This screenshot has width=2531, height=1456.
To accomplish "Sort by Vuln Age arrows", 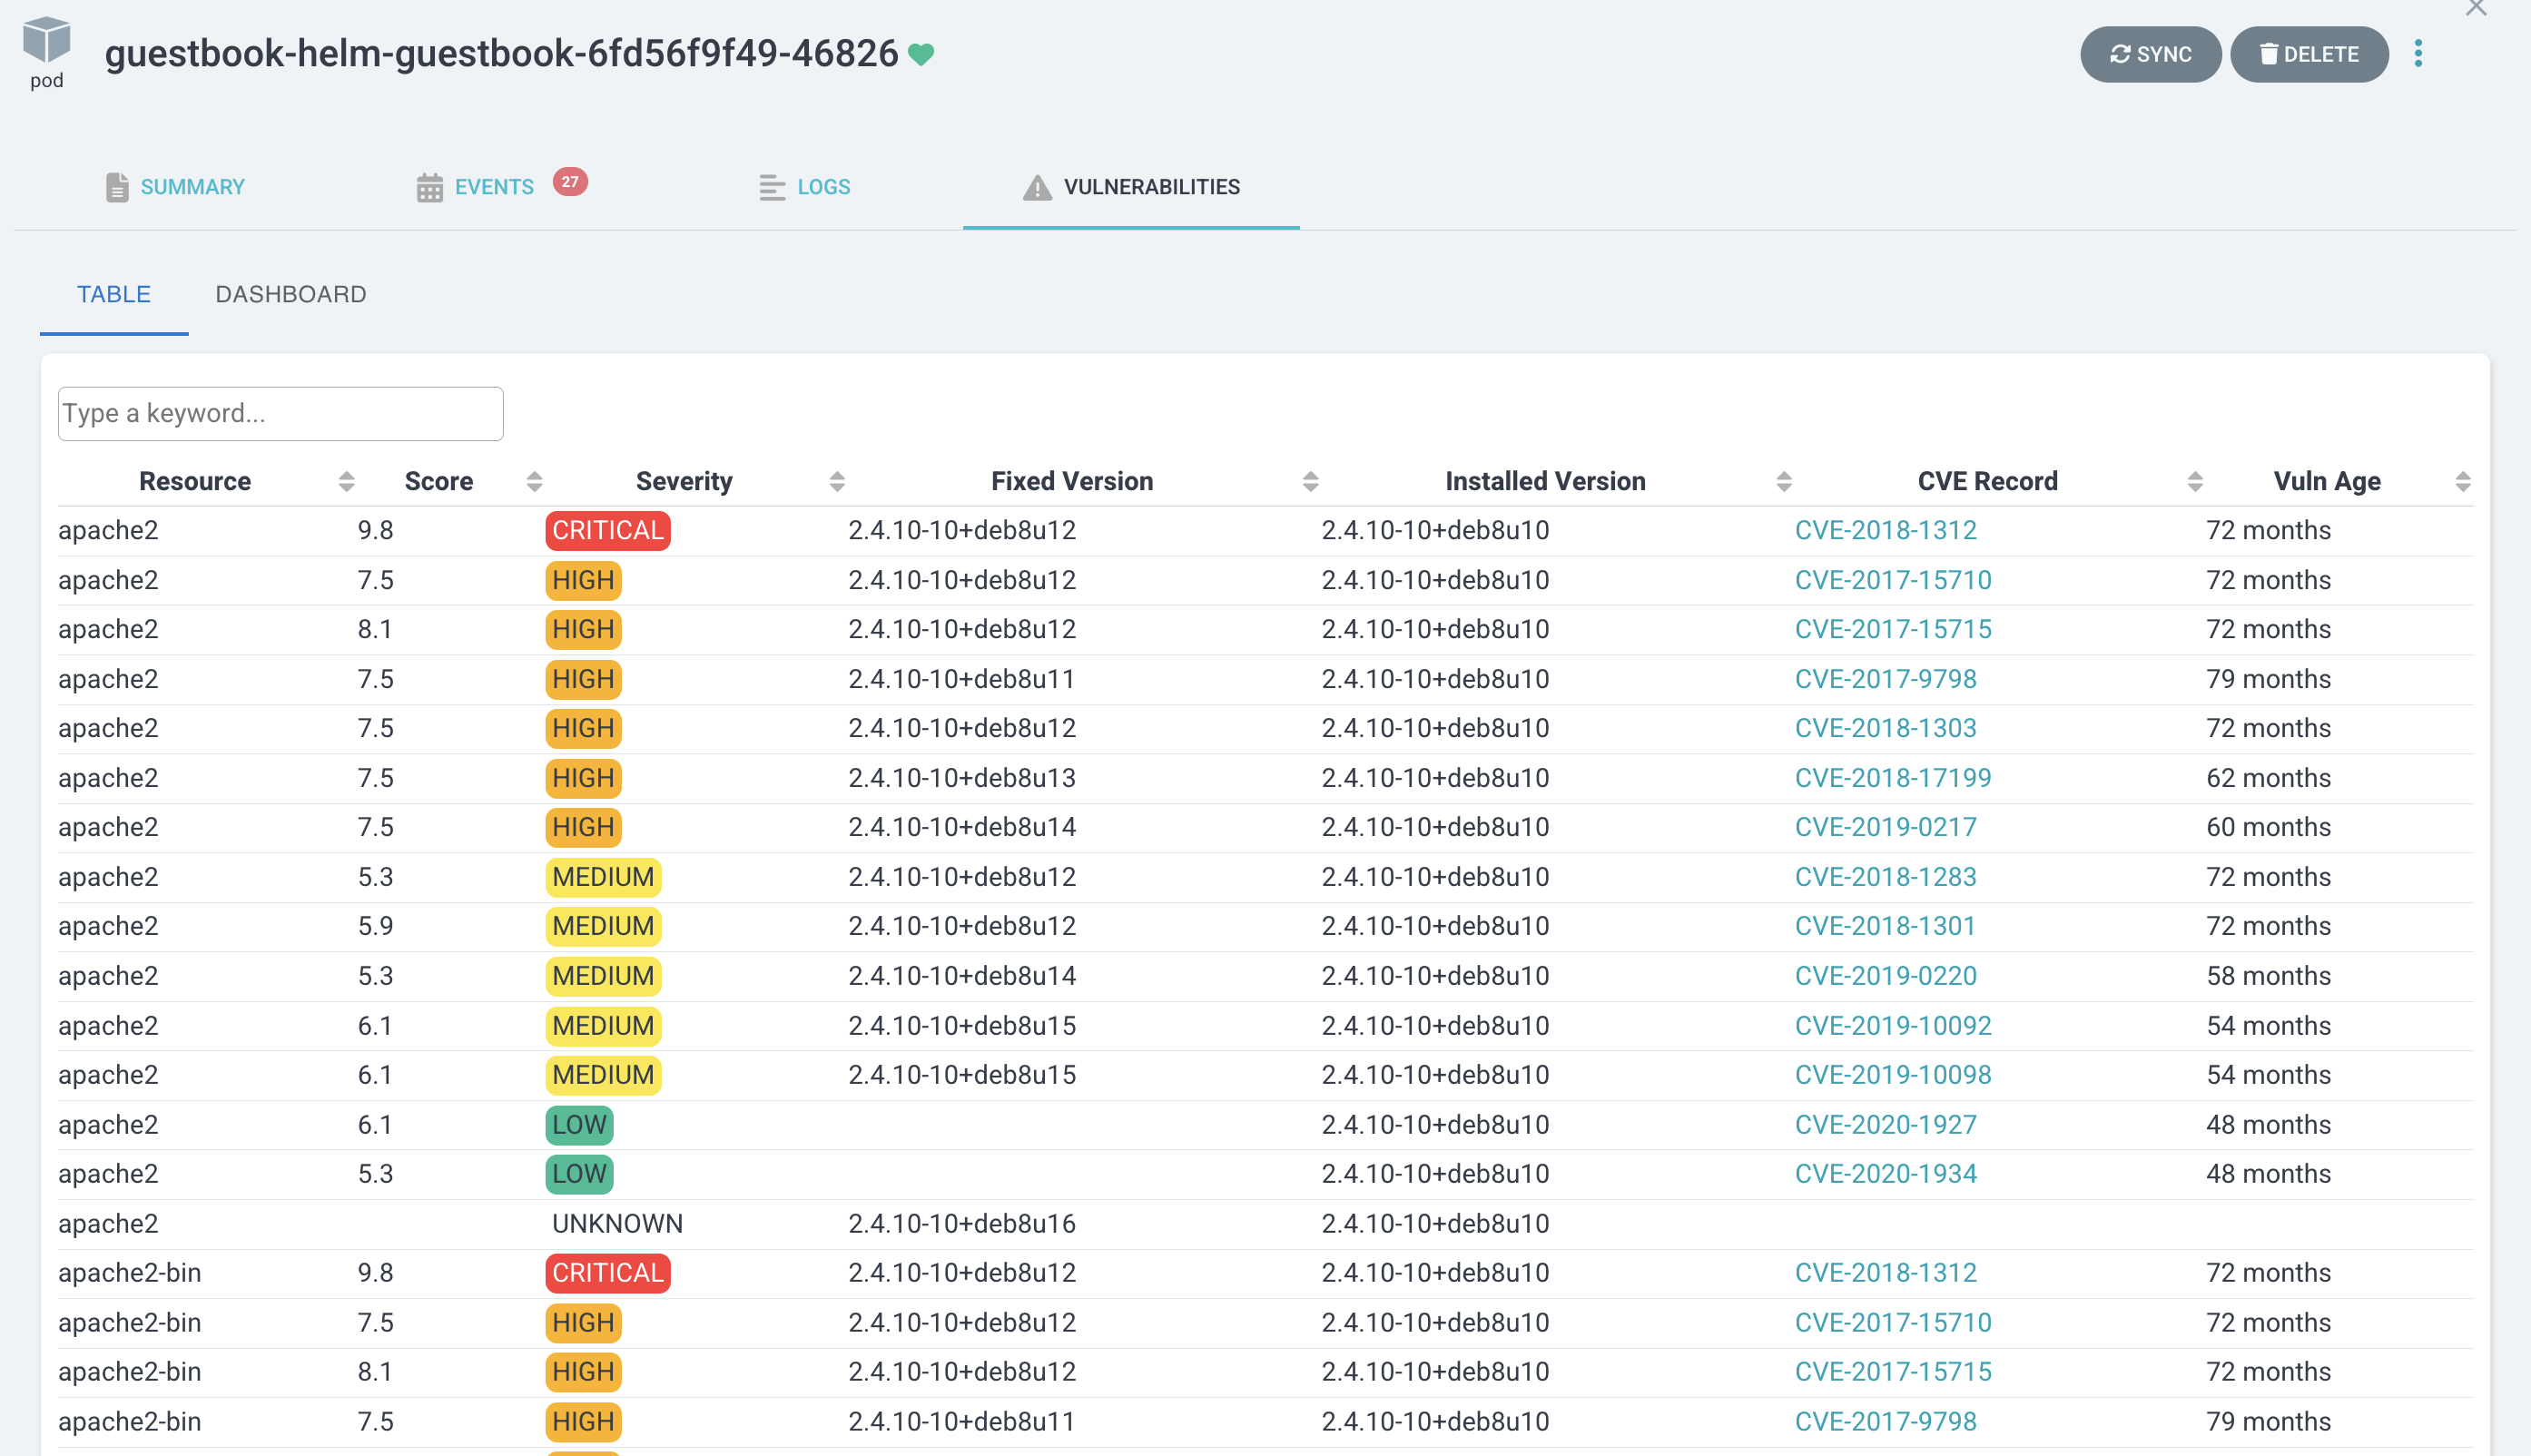I will pos(2463,482).
